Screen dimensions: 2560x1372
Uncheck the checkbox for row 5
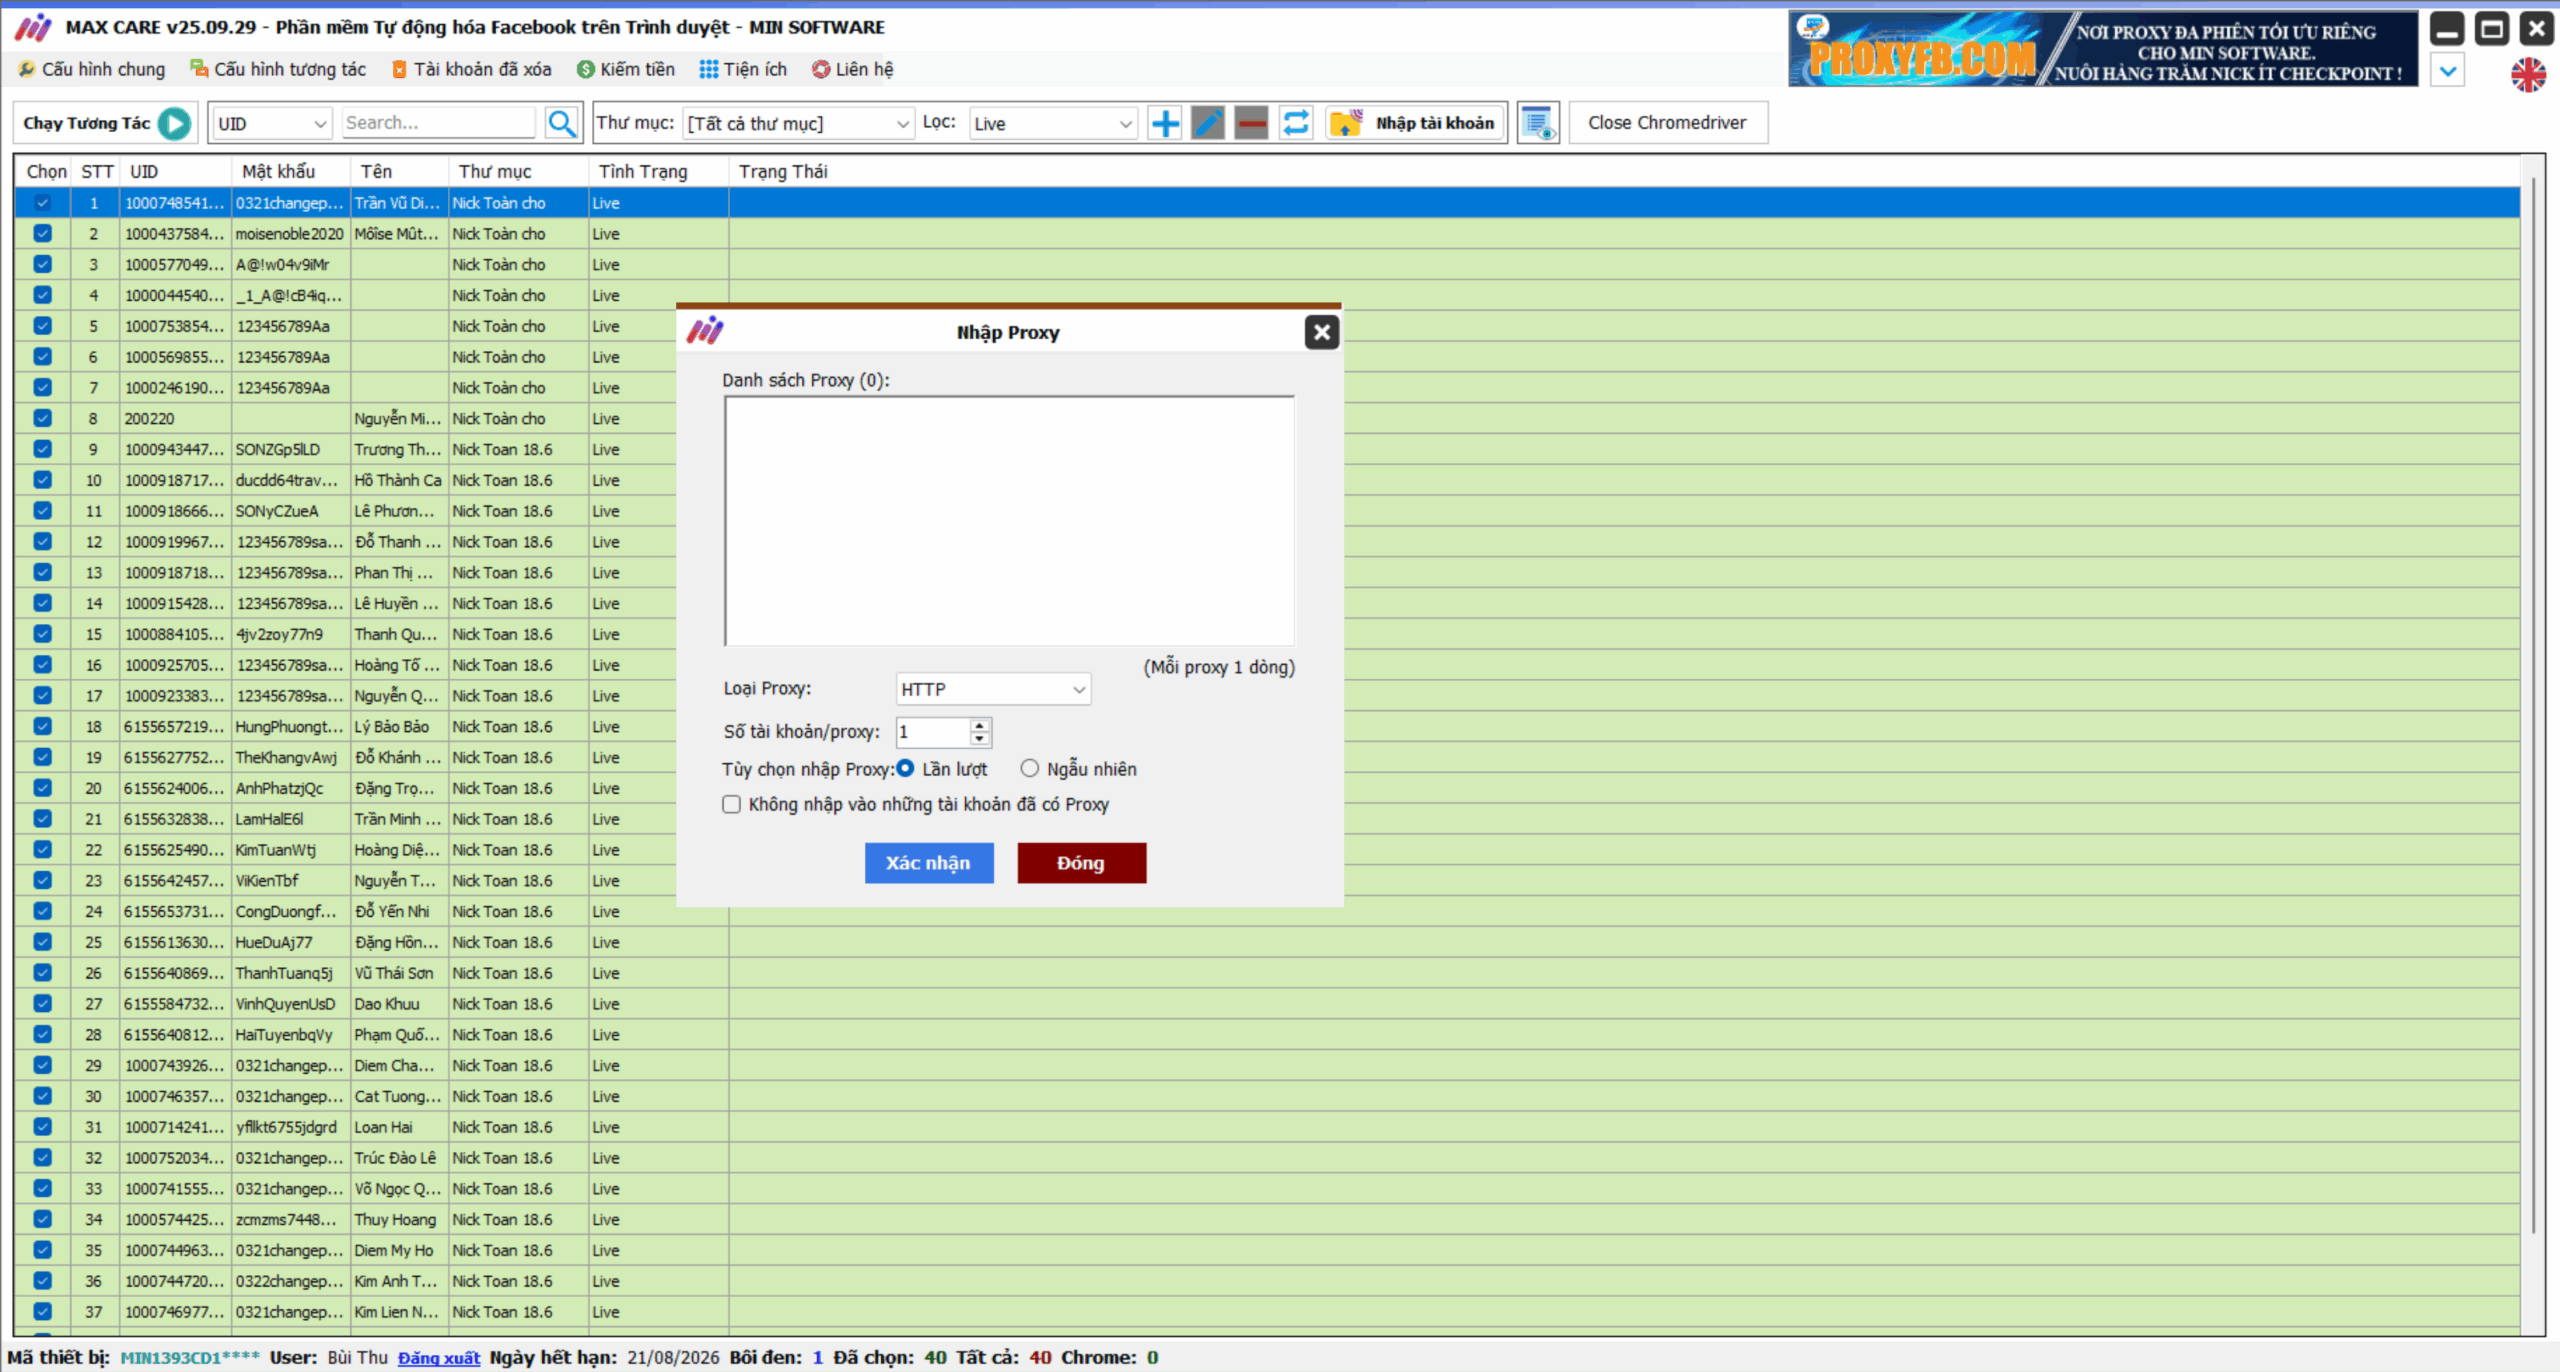coord(42,326)
